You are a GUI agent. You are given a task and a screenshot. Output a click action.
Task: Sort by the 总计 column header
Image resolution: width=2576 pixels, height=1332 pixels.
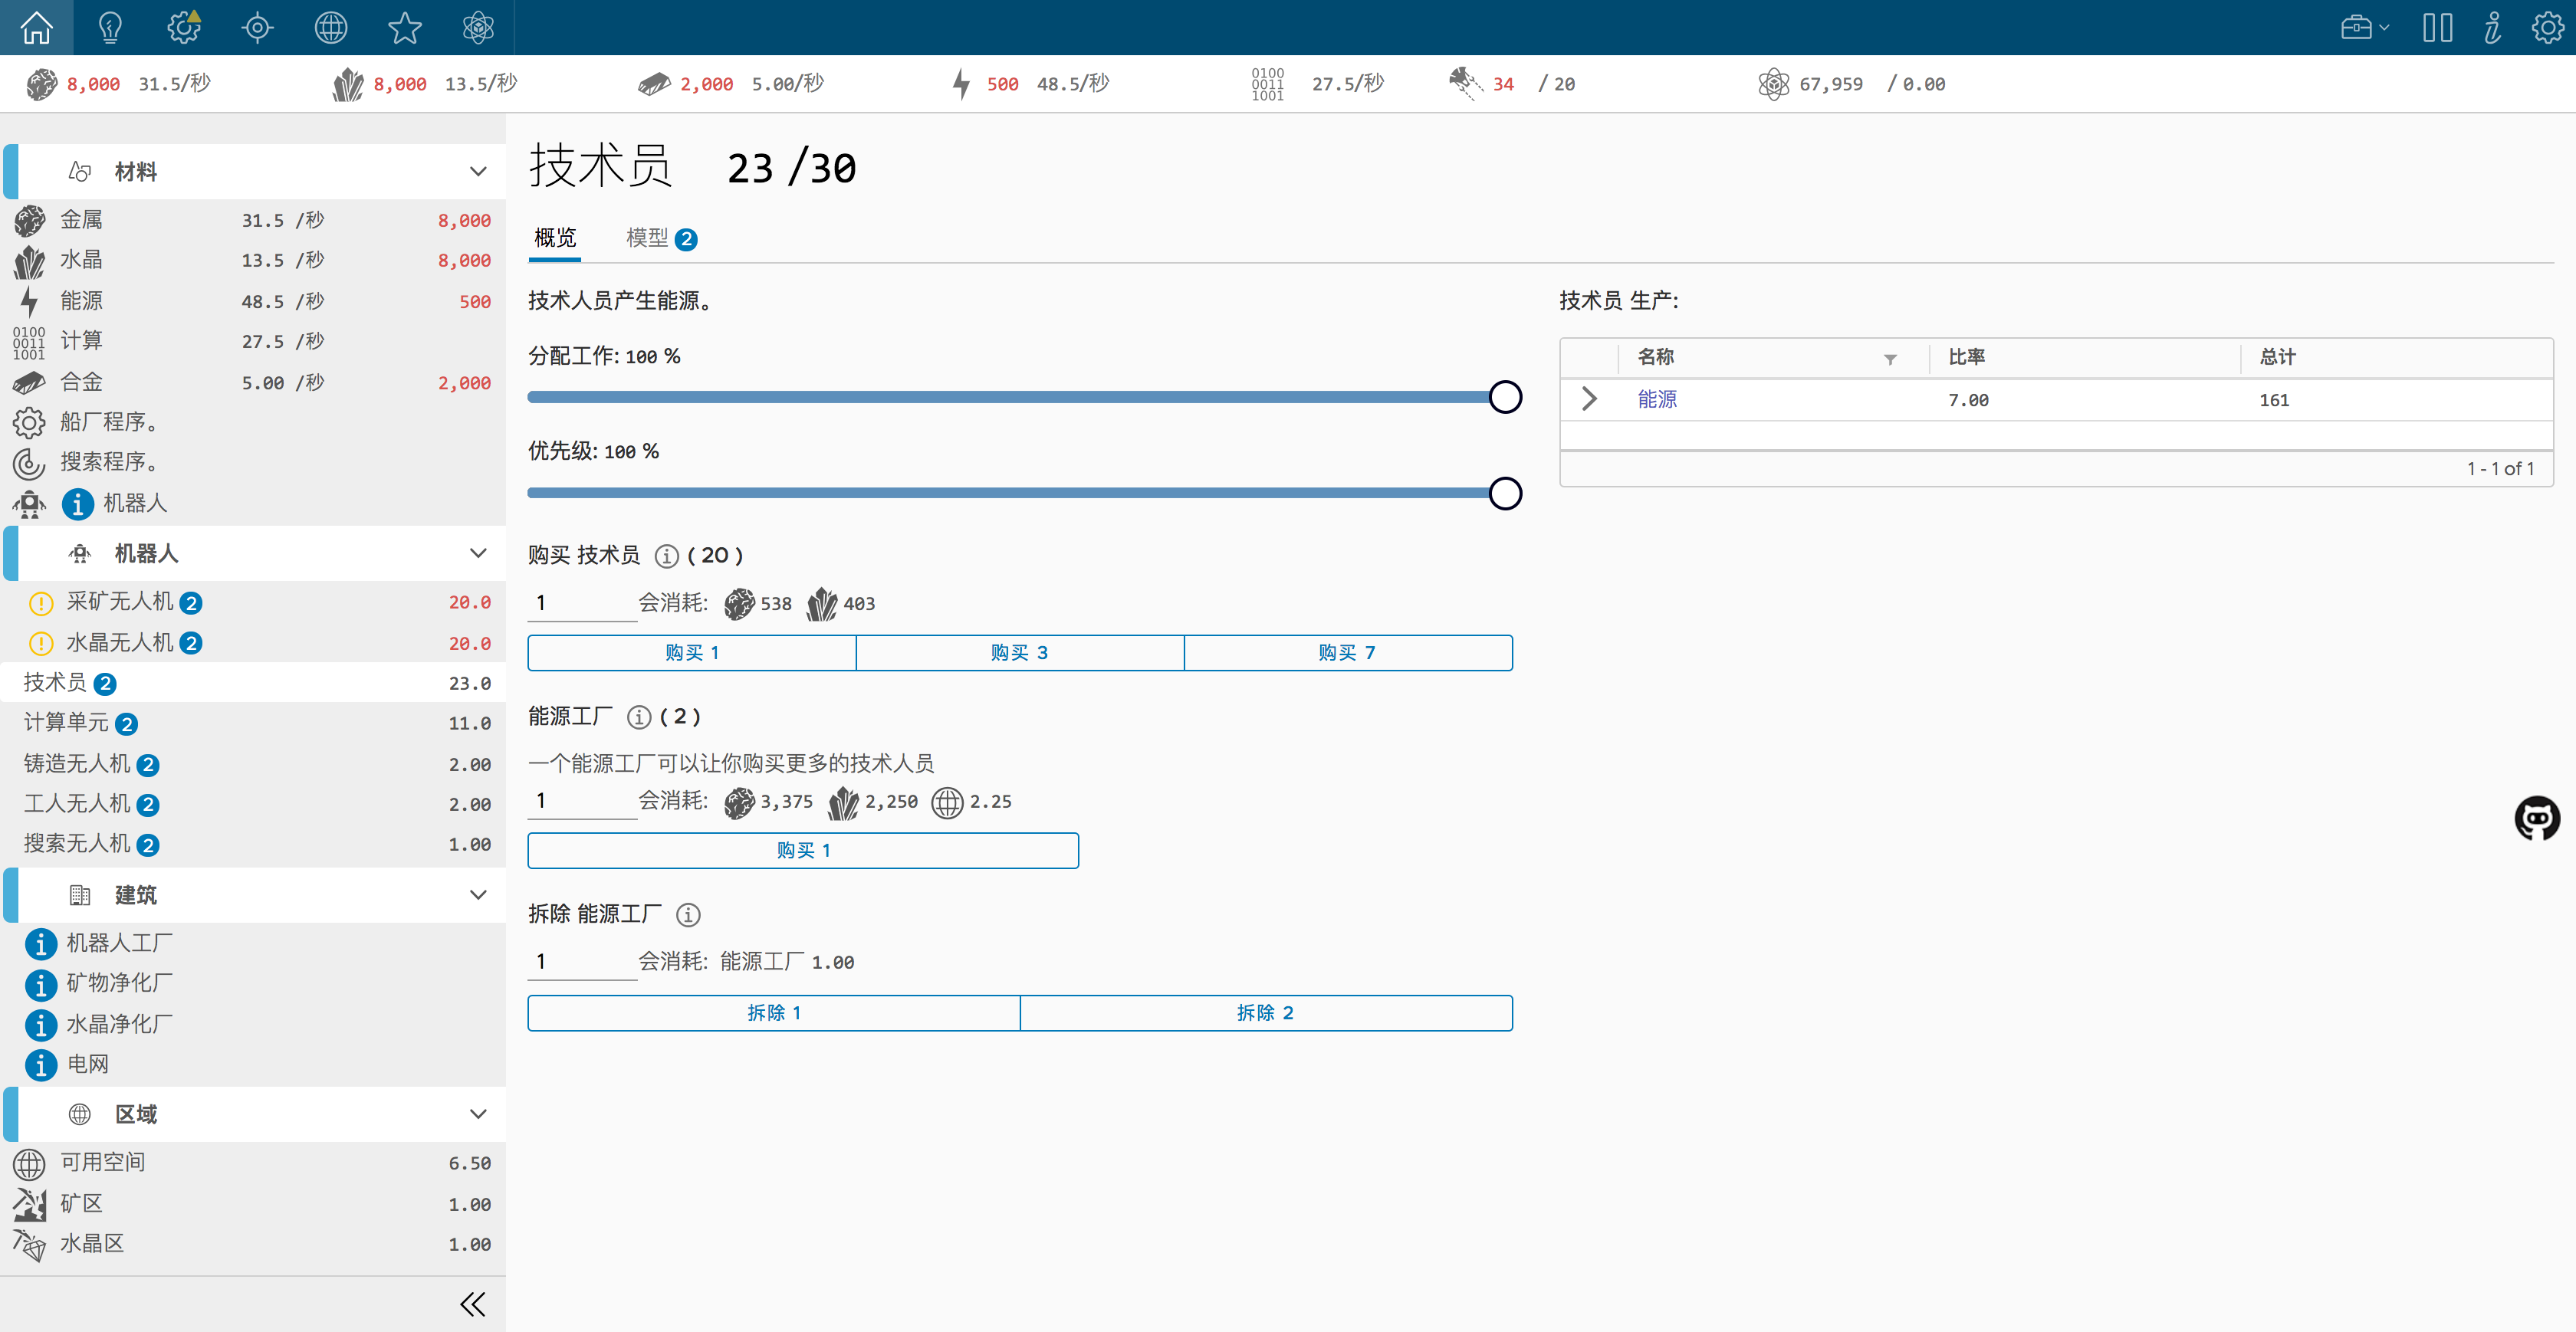coord(2277,357)
